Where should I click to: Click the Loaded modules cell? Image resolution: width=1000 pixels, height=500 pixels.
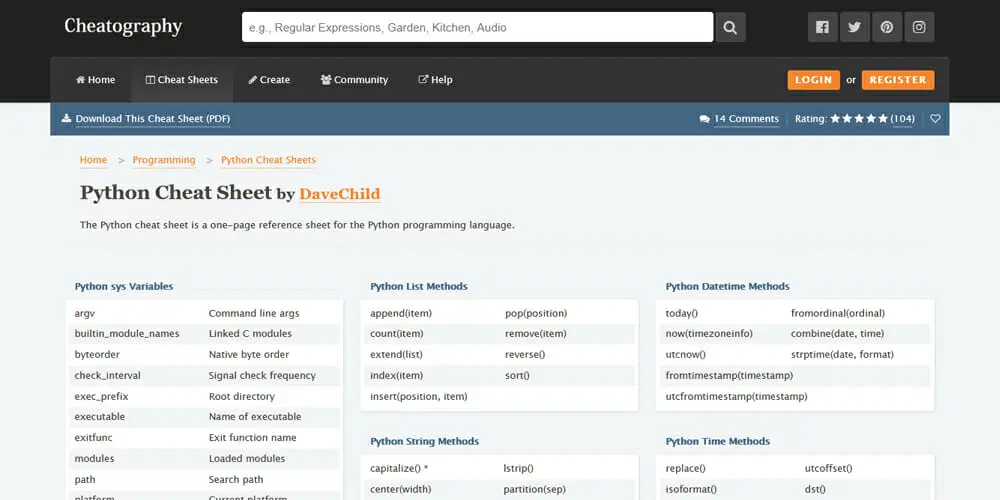247,459
